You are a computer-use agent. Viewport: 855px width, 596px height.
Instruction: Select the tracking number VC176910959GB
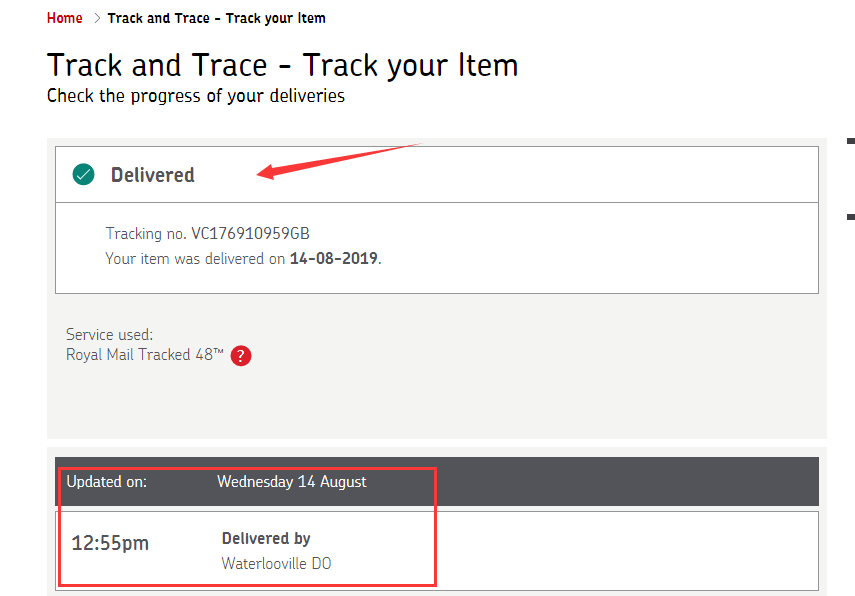coord(250,233)
